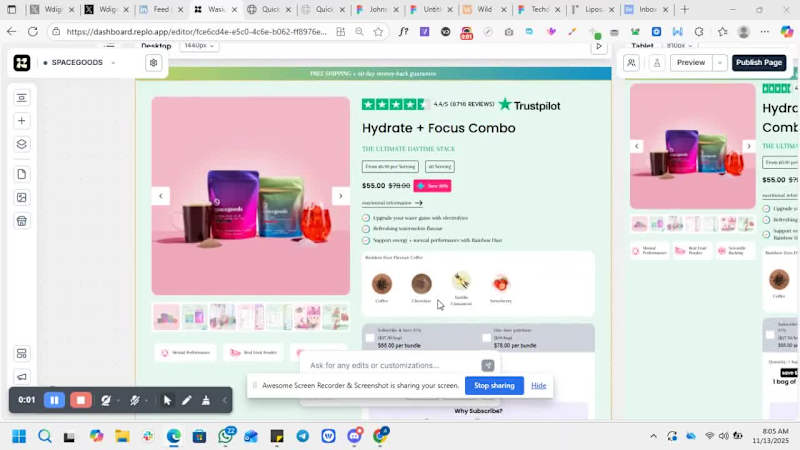Click the Save badge button beside price

point(432,186)
